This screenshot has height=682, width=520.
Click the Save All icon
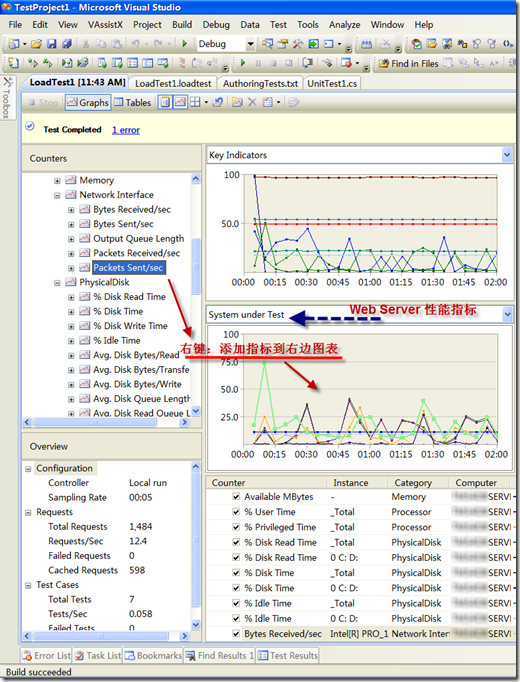click(x=67, y=43)
